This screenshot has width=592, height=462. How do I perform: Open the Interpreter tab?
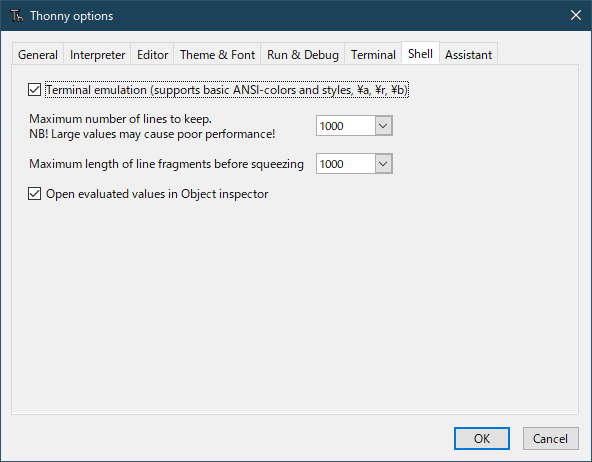point(97,54)
